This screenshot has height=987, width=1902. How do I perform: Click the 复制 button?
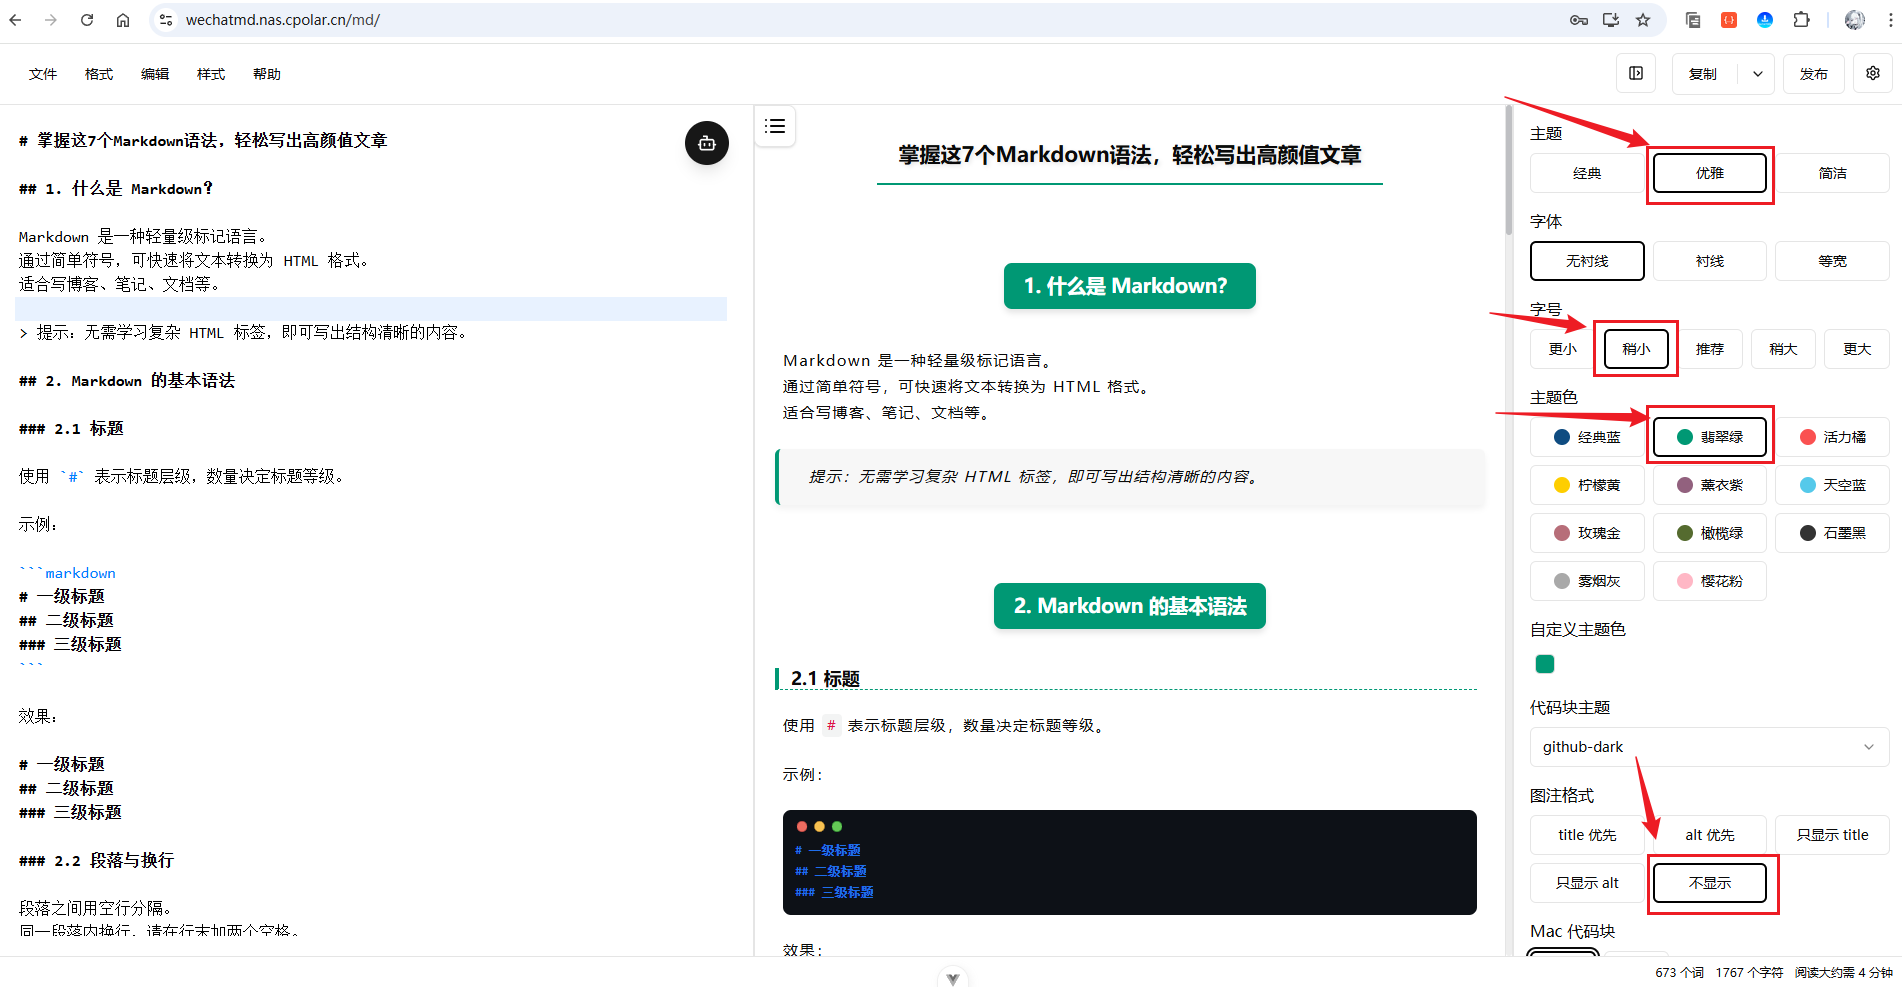click(1703, 74)
